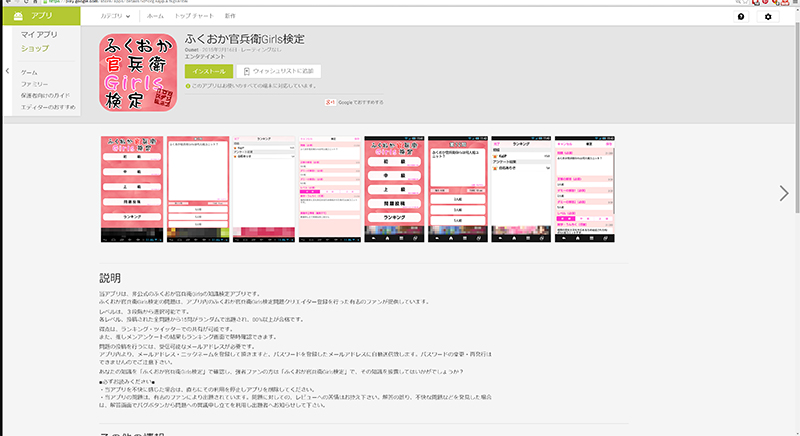Open the settings gear icon
This screenshot has height=436, width=800.
click(x=768, y=17)
